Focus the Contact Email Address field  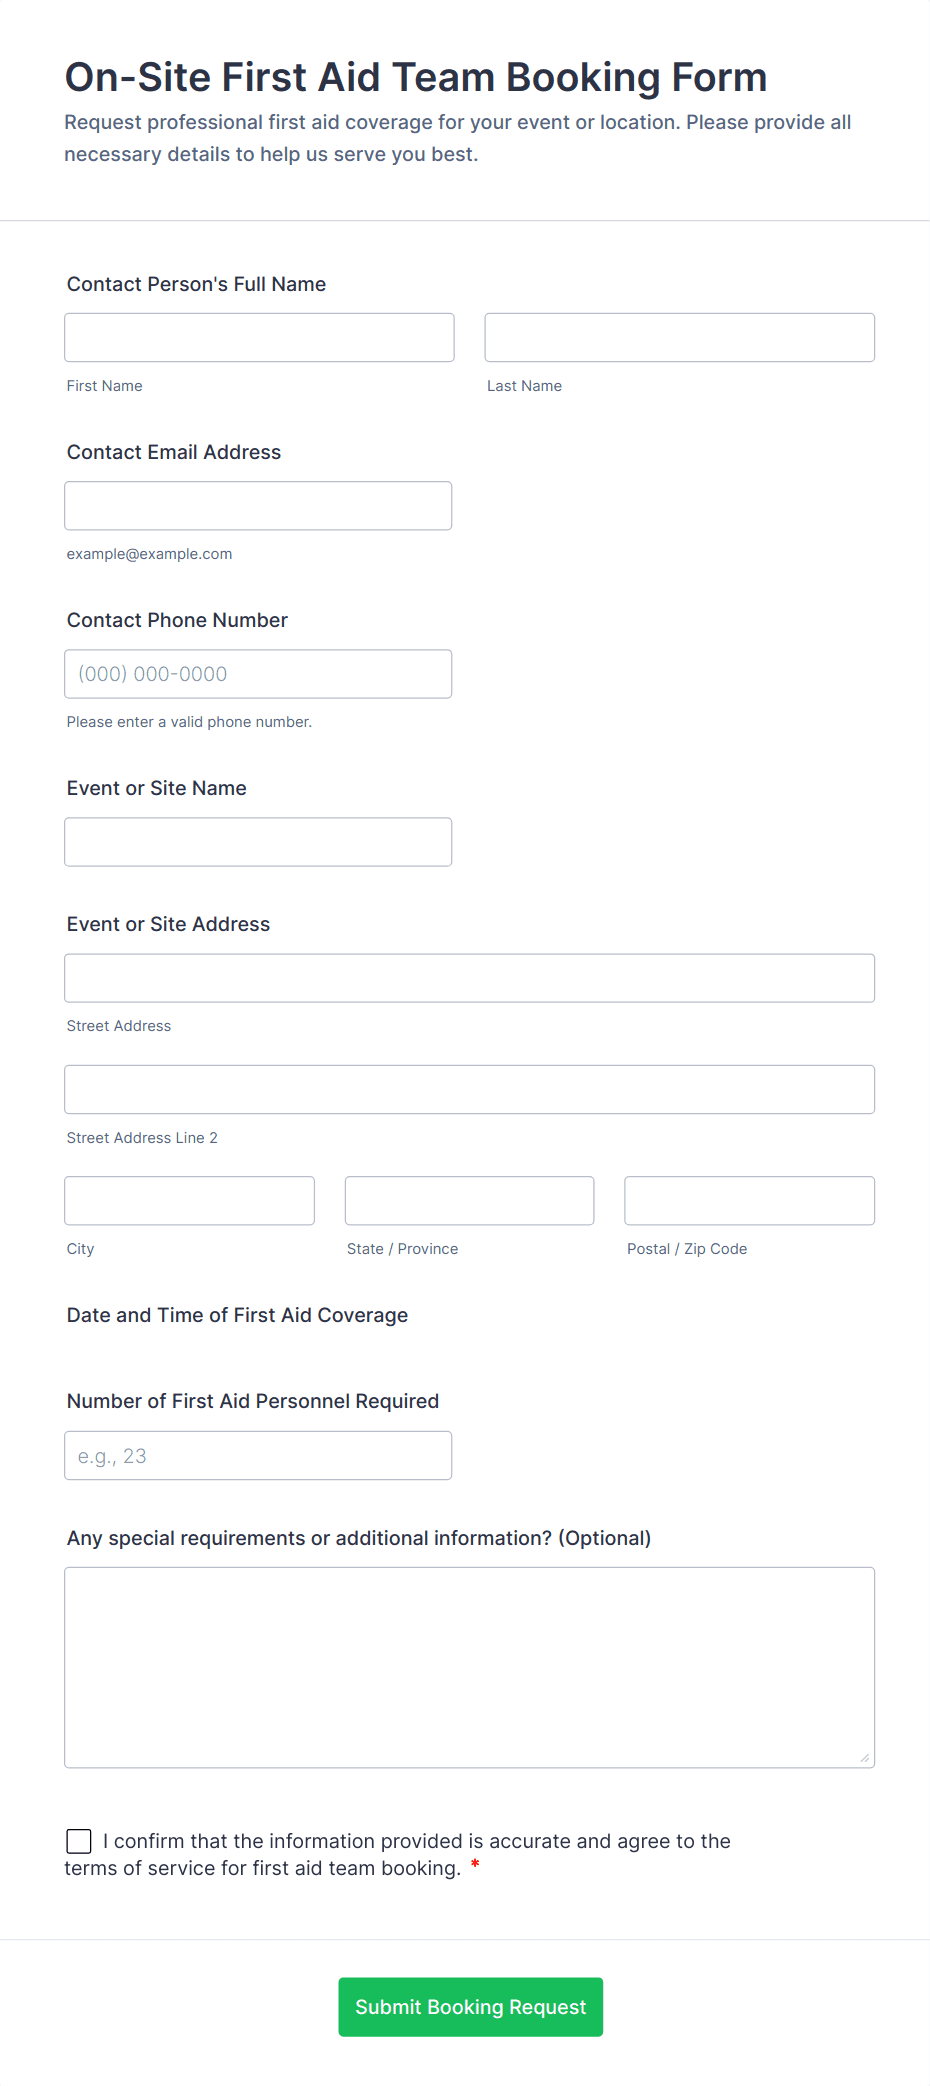258,506
